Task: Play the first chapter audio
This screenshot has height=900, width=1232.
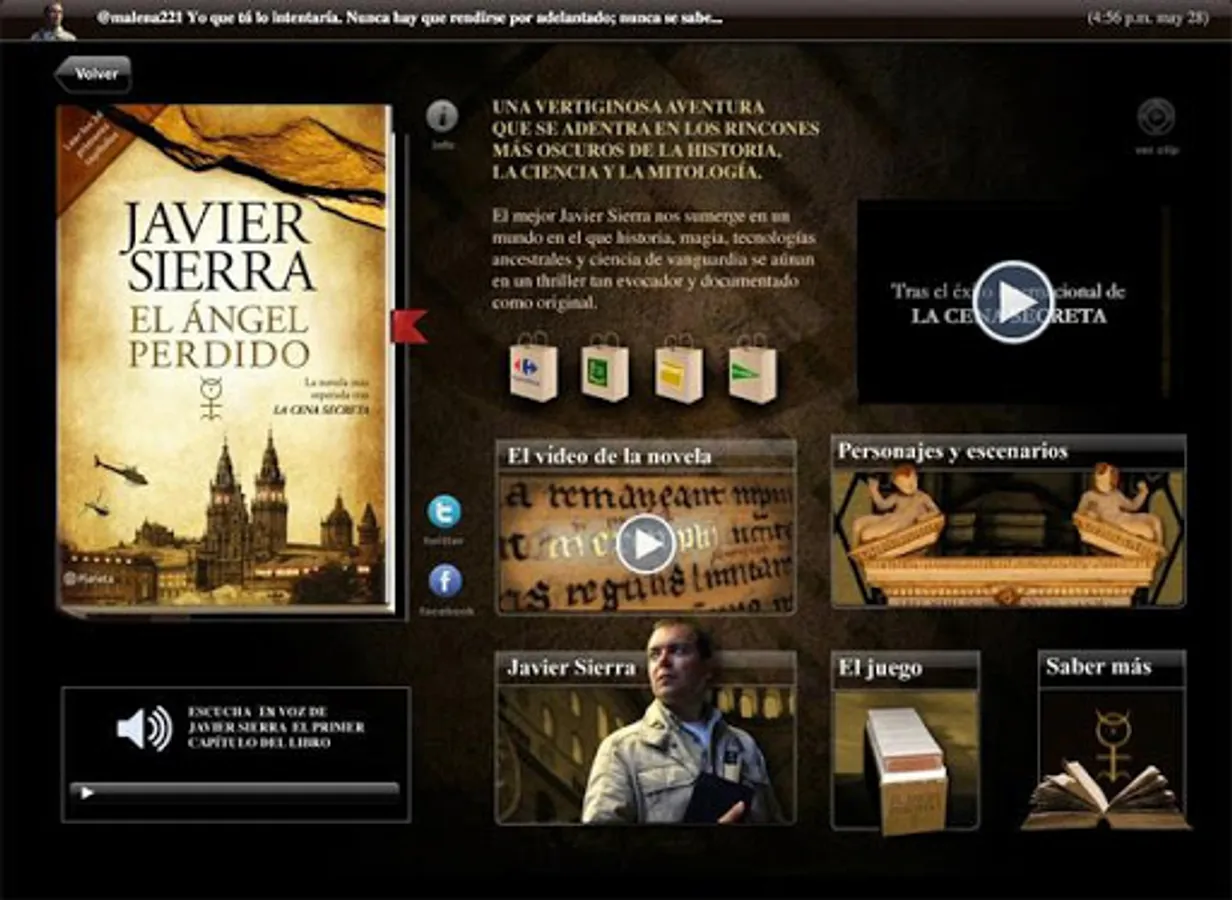Action: pos(87,793)
